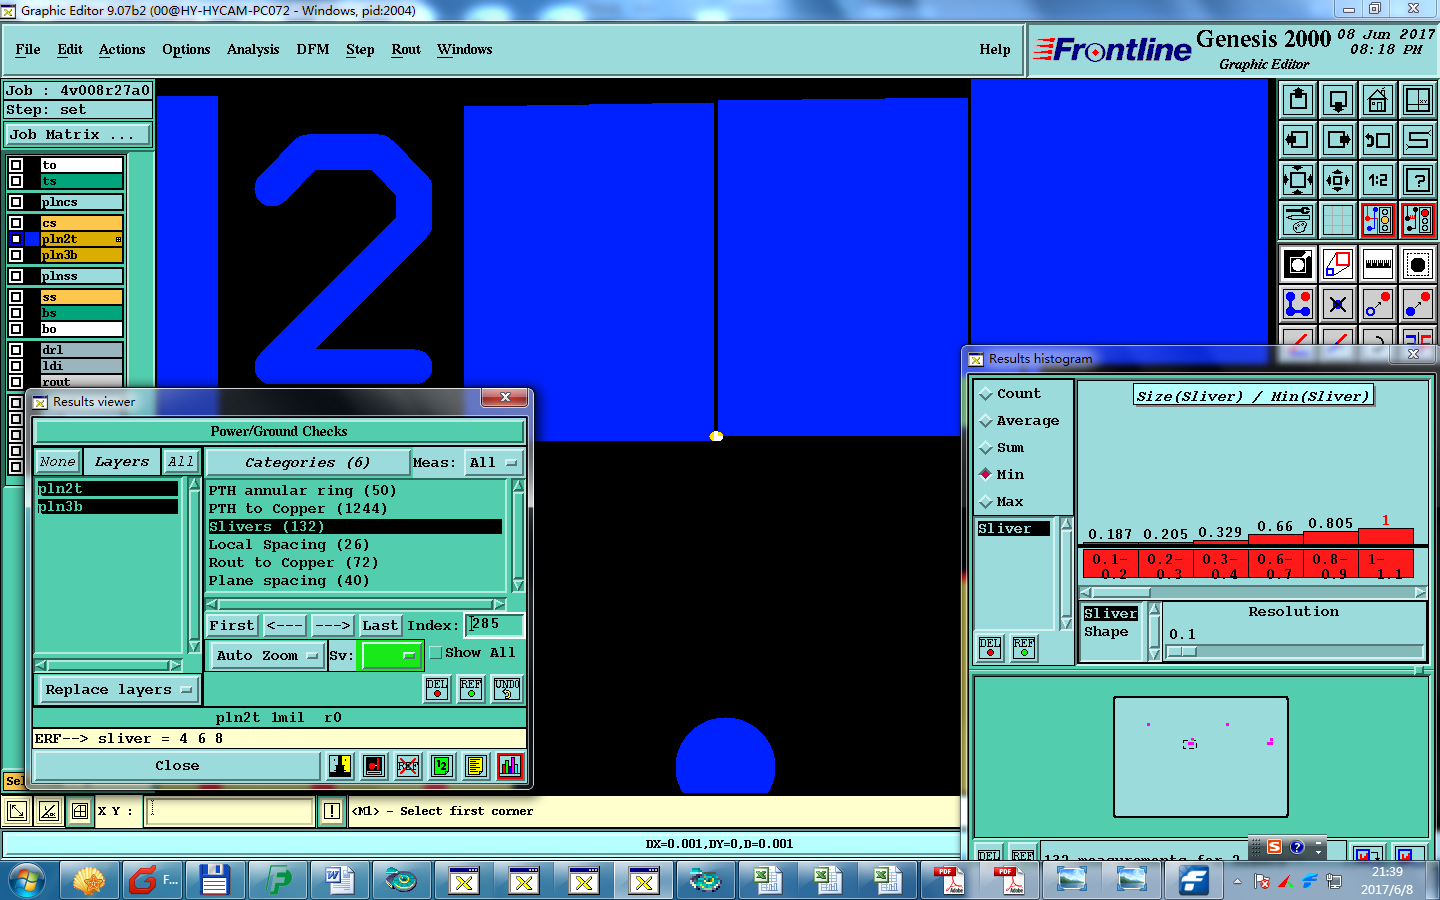The width and height of the screenshot is (1440, 900).
Task: Select the pln3b layer in Results viewer
Action: pyautogui.click(x=107, y=506)
